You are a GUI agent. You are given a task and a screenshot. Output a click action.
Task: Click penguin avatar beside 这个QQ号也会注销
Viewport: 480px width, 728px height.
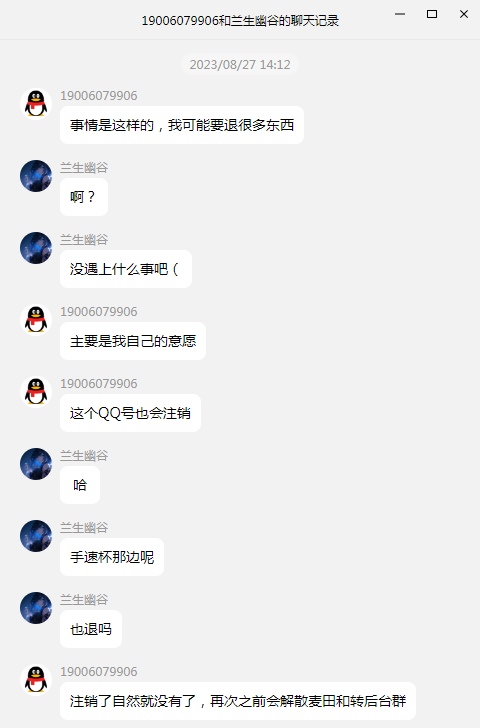coord(36,392)
